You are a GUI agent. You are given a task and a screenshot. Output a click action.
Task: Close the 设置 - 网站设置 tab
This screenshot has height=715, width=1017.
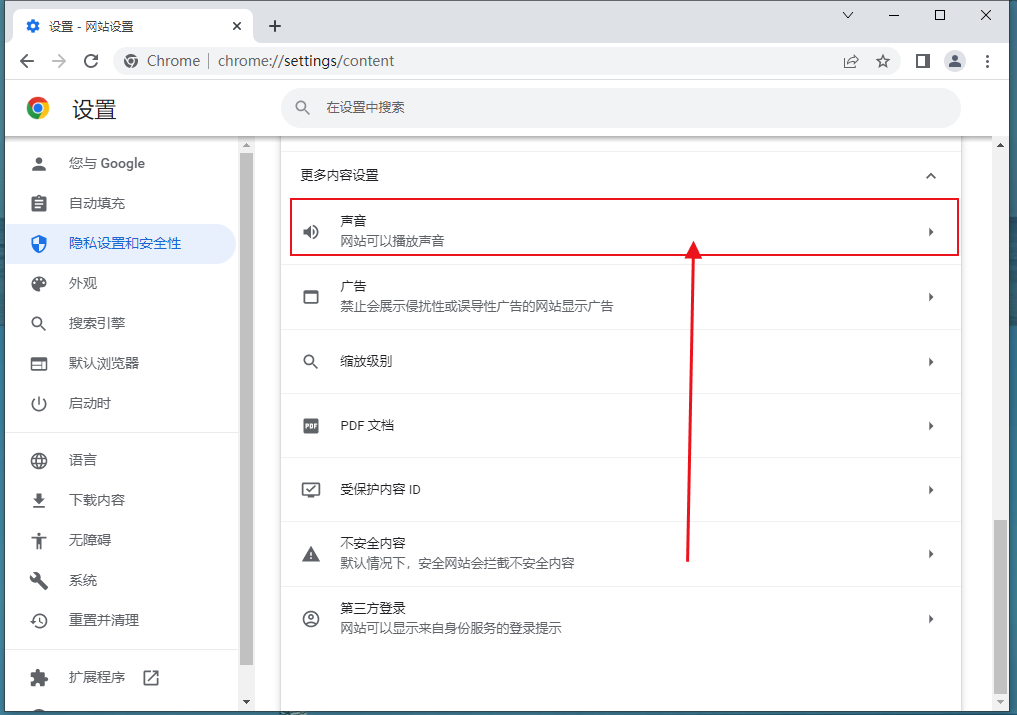237,26
